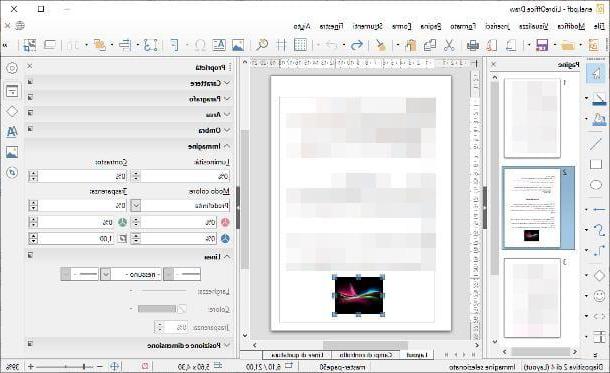The width and height of the screenshot is (610, 373).
Task: Open the Shapes deck in the sidebar
Action: (12, 112)
